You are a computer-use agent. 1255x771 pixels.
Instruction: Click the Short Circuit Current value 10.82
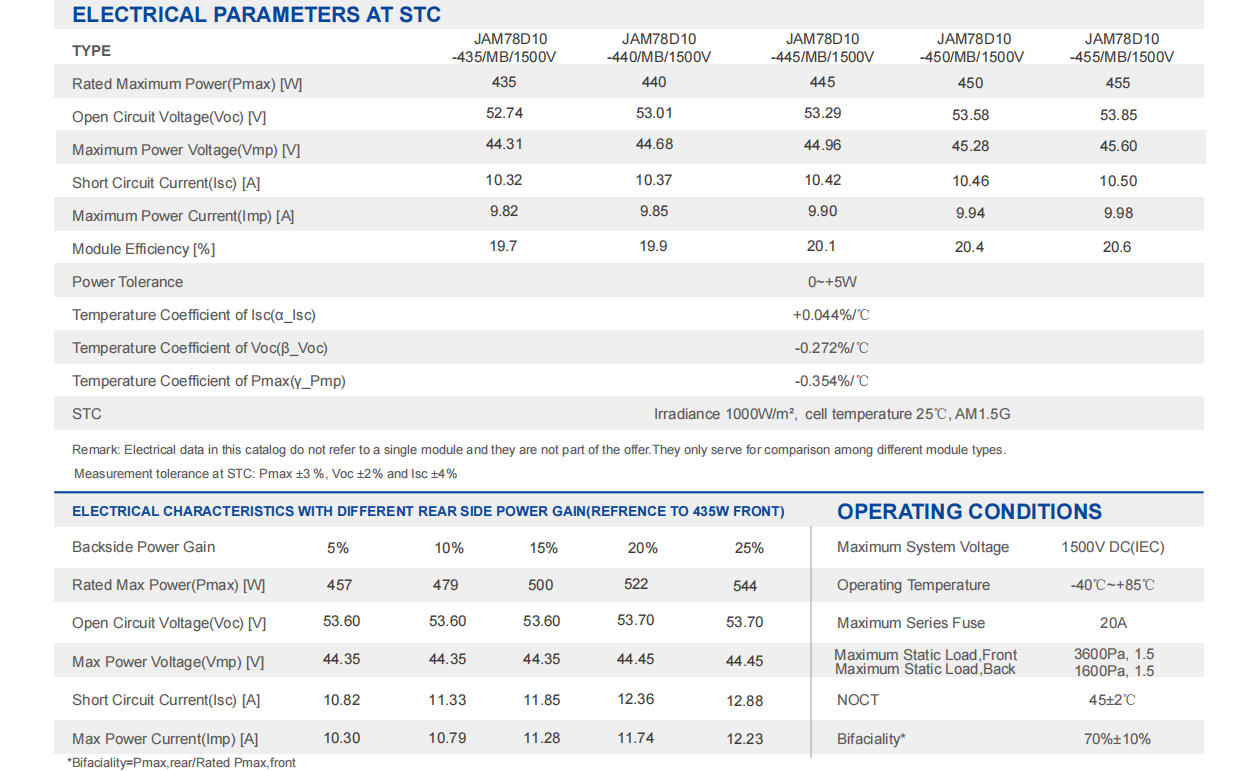pyautogui.click(x=342, y=700)
